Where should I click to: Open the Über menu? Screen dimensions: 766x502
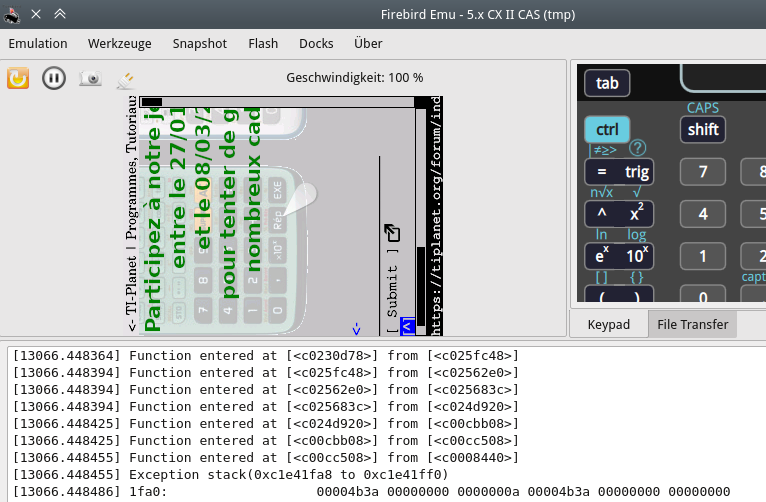click(368, 43)
